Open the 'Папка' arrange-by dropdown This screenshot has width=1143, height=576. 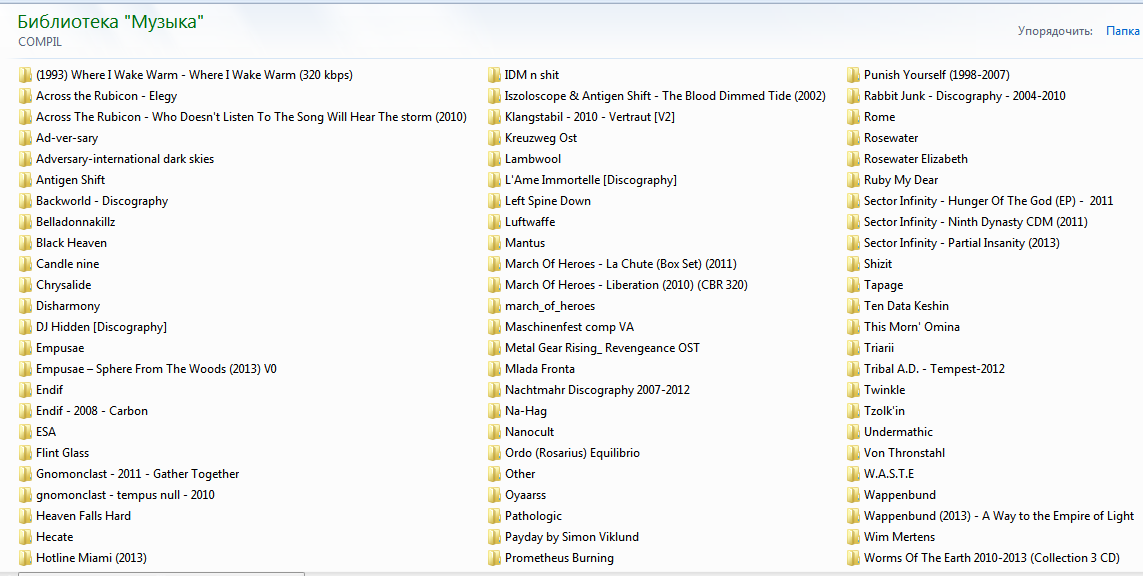[1123, 31]
